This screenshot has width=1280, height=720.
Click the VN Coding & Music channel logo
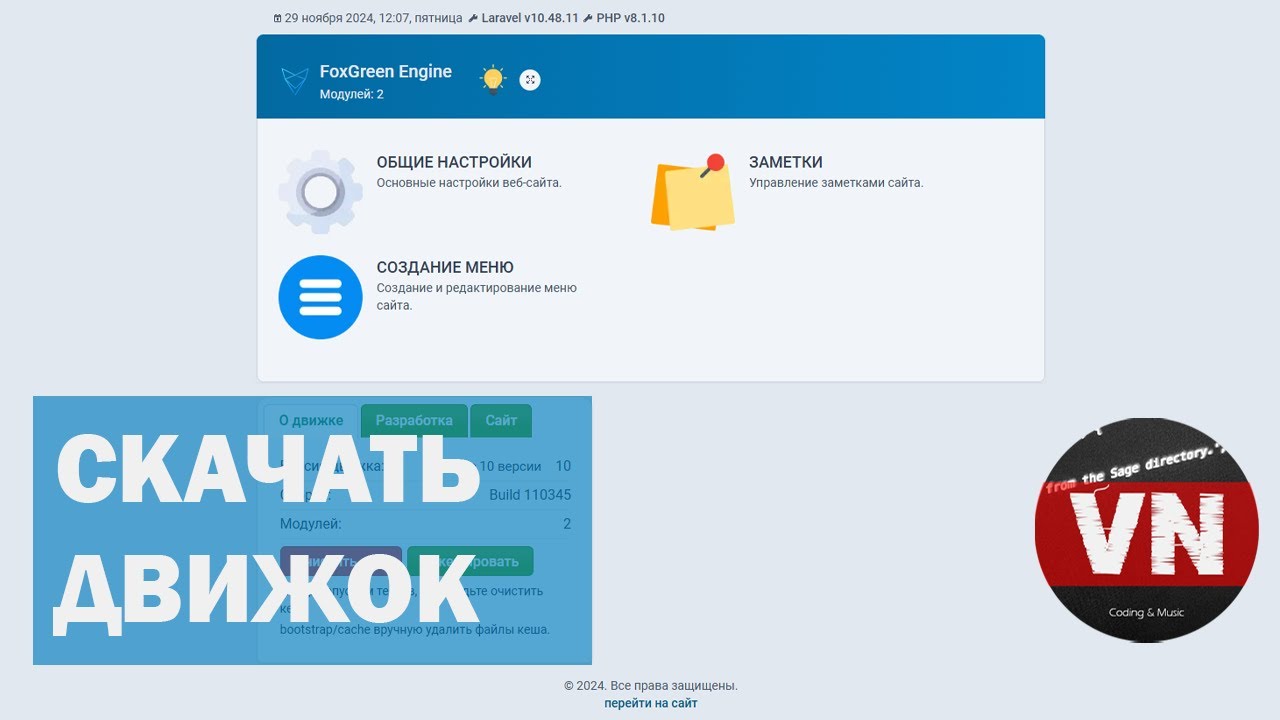[1146, 530]
